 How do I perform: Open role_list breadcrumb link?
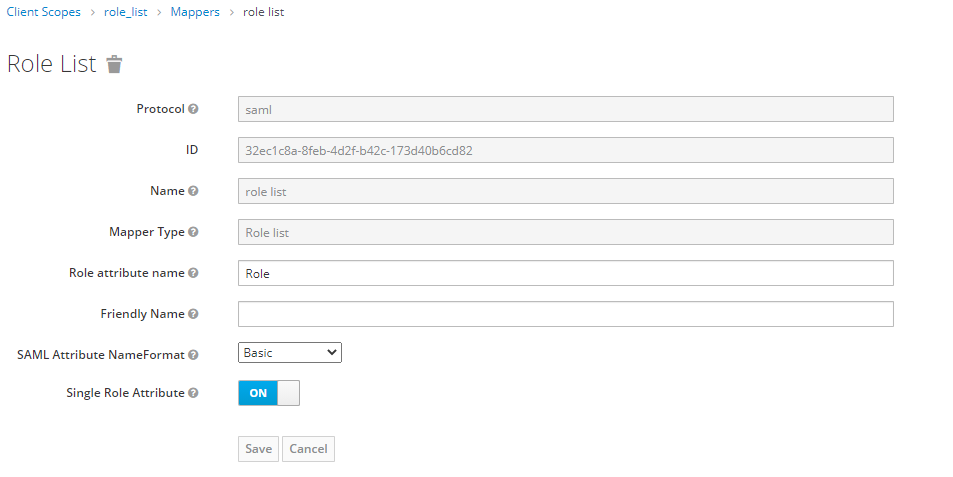click(x=126, y=12)
